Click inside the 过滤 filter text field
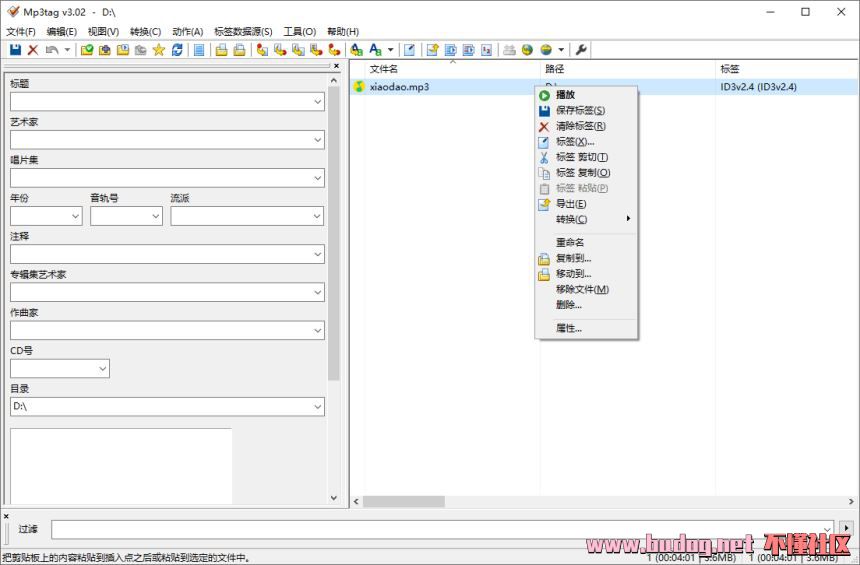Screen dimensions: 860x565 (x=440, y=529)
